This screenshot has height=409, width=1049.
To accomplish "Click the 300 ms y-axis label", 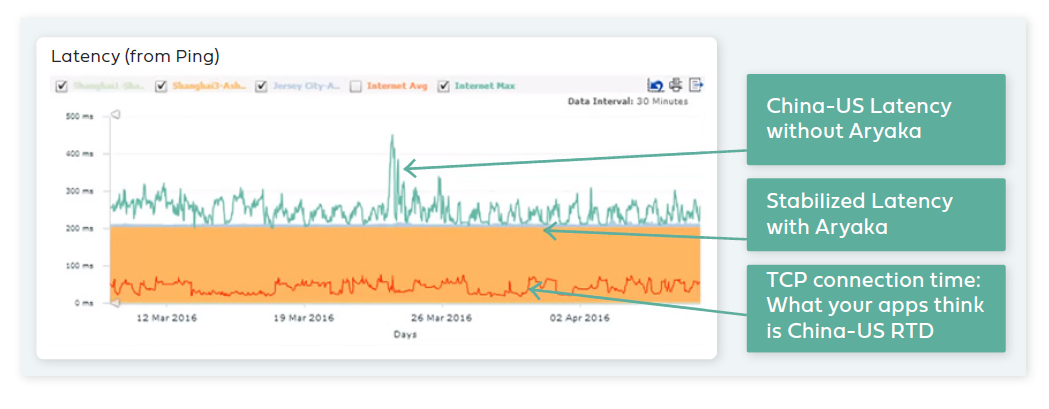I will [79, 191].
